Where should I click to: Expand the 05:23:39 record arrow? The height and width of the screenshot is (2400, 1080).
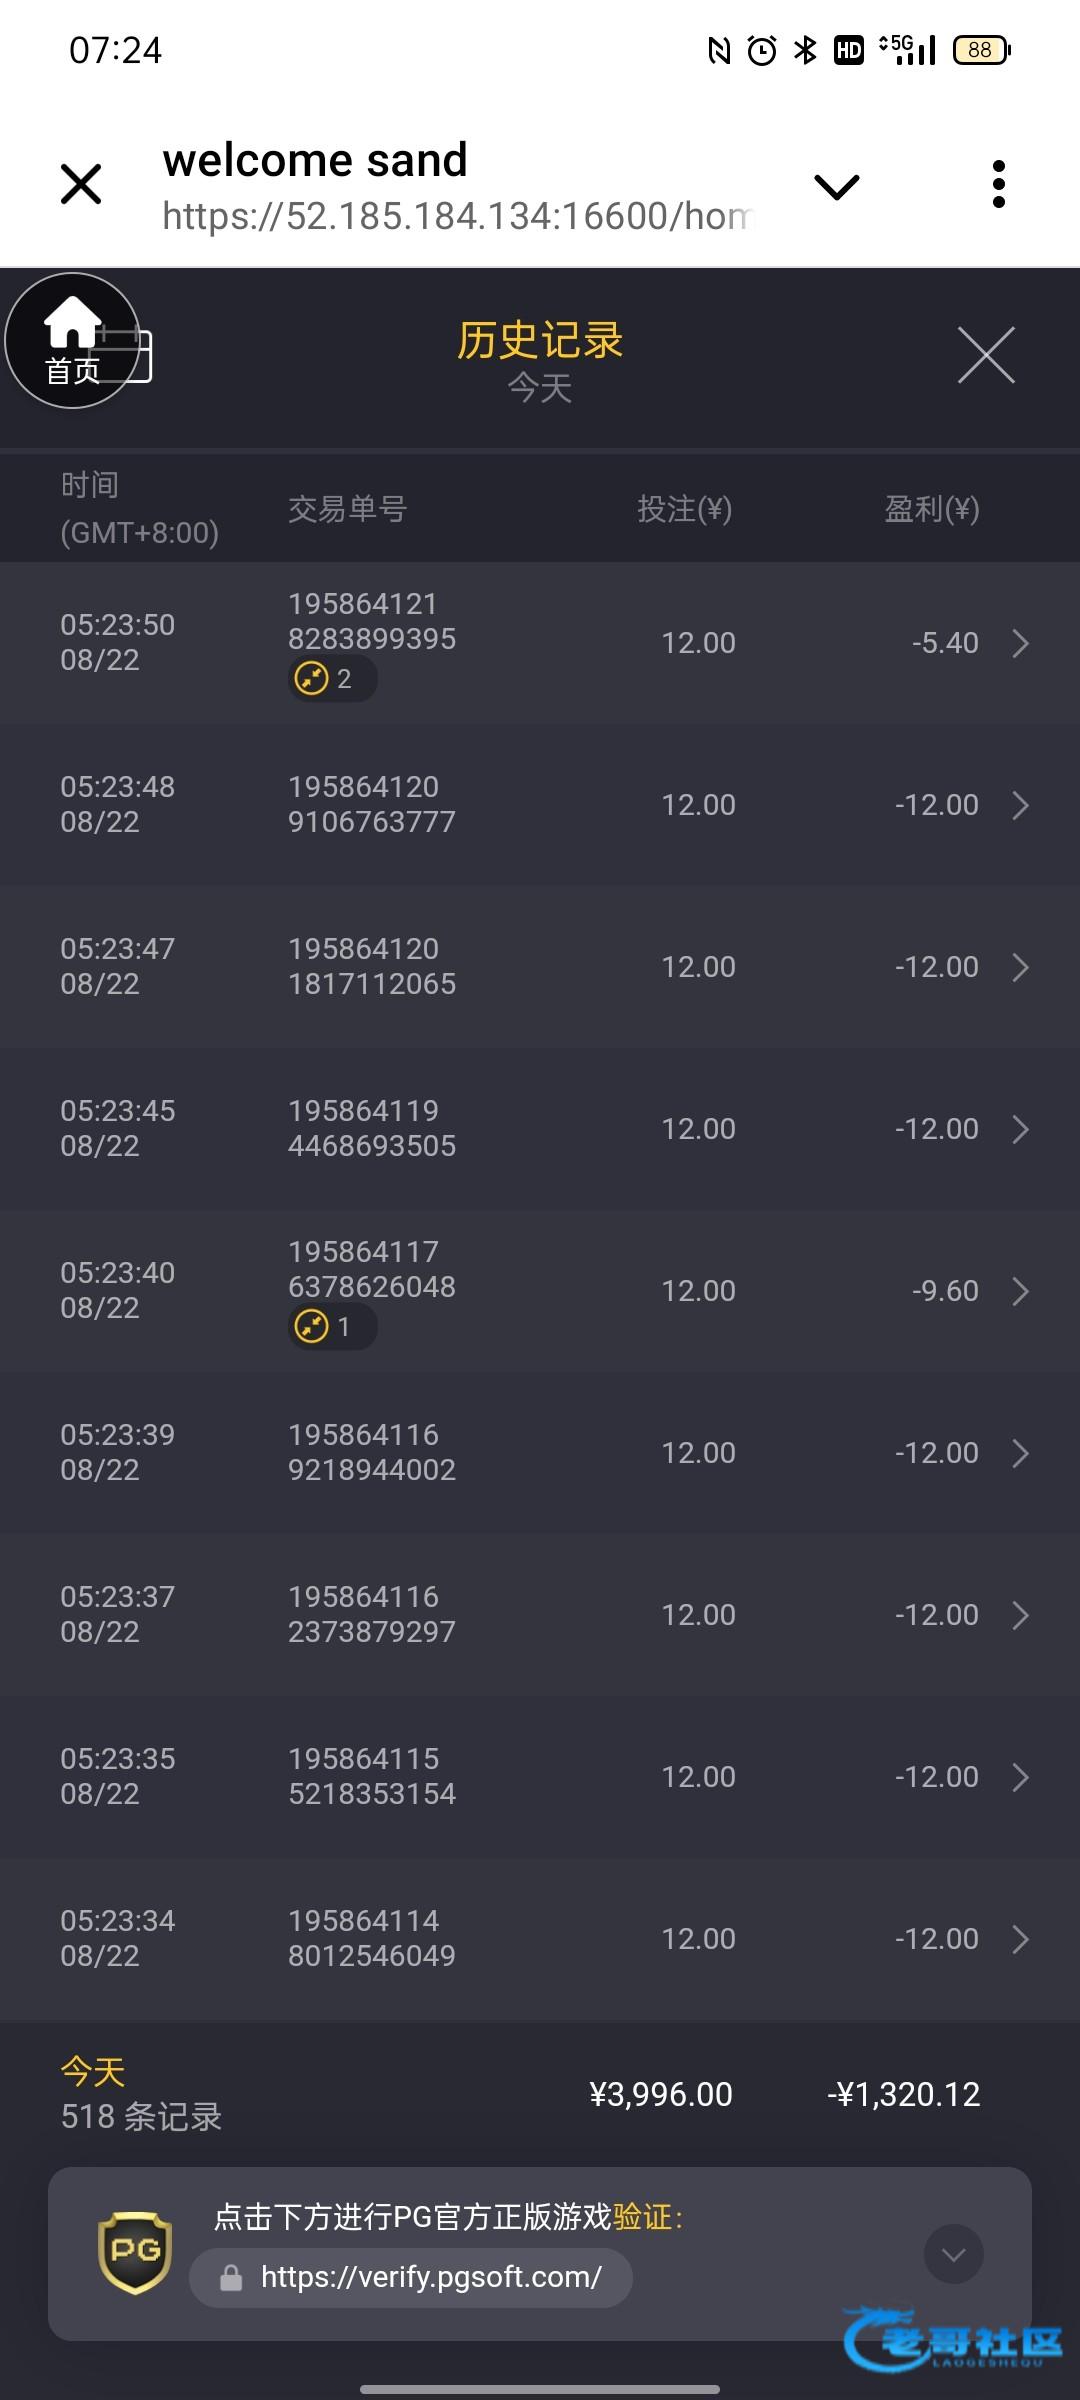coord(1019,1453)
